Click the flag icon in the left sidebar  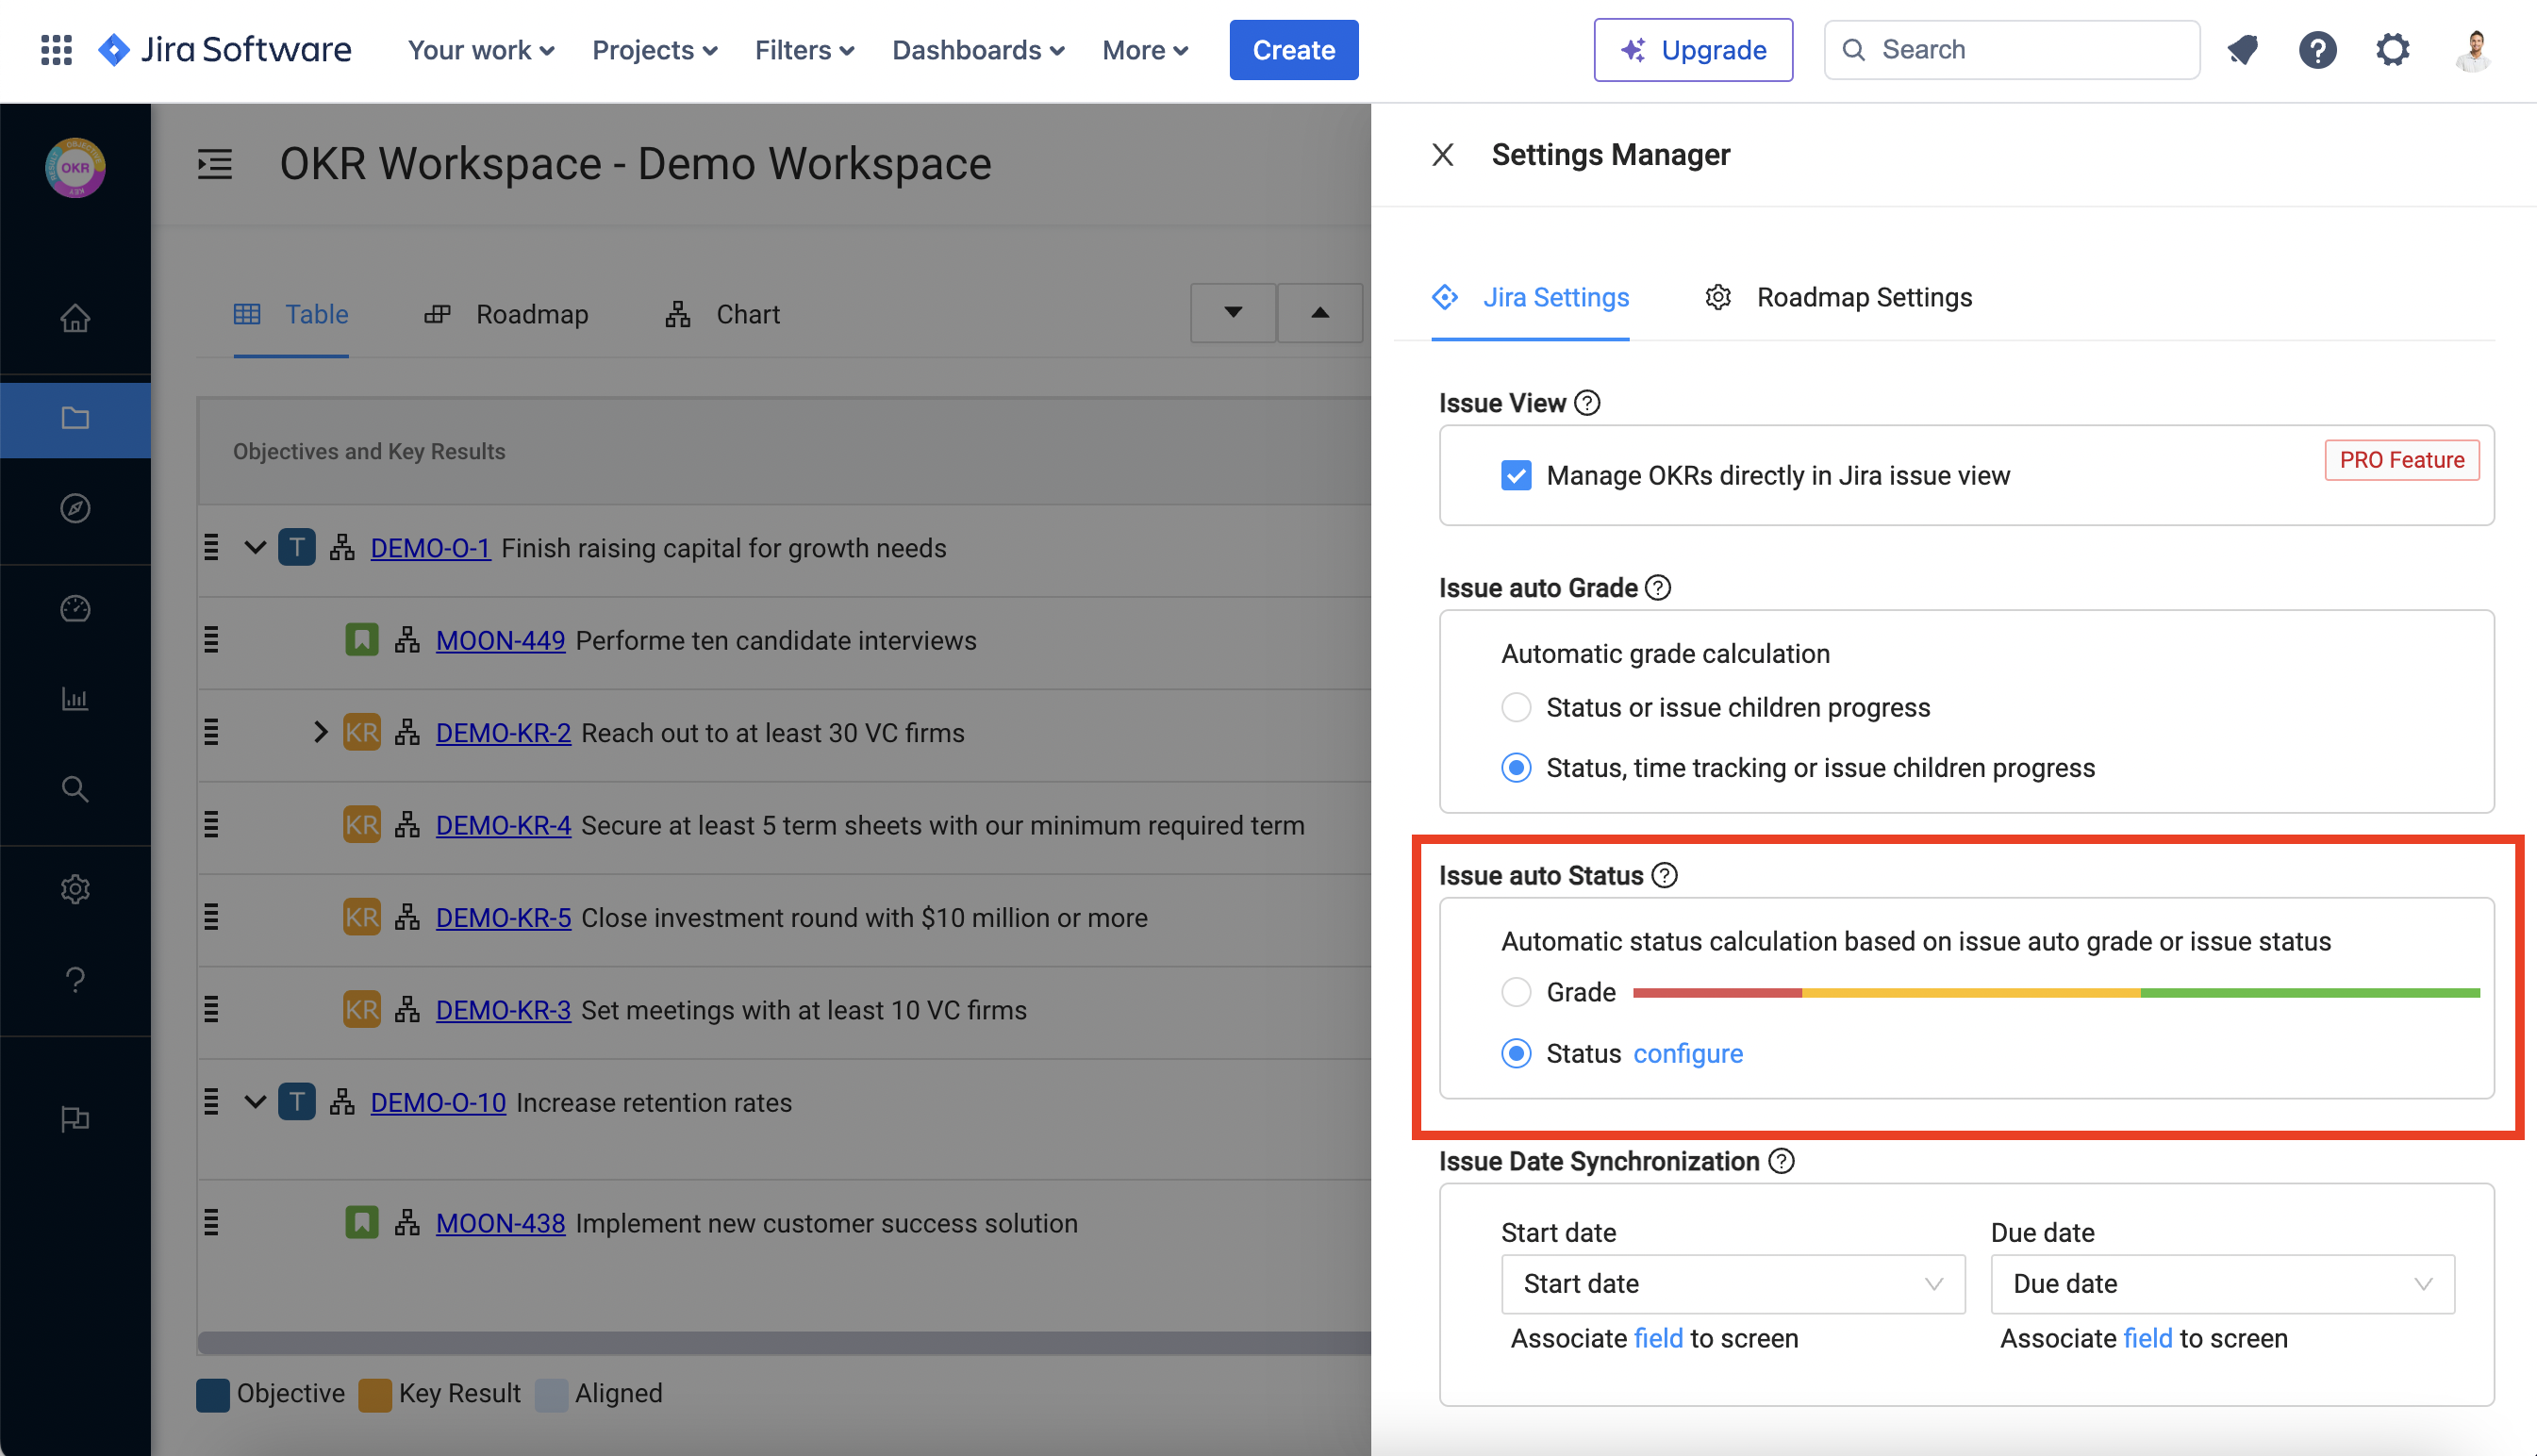coord(75,1118)
